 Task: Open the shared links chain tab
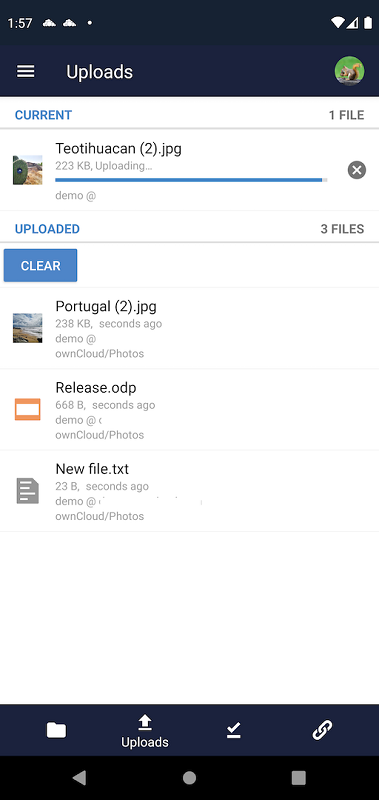pos(322,730)
